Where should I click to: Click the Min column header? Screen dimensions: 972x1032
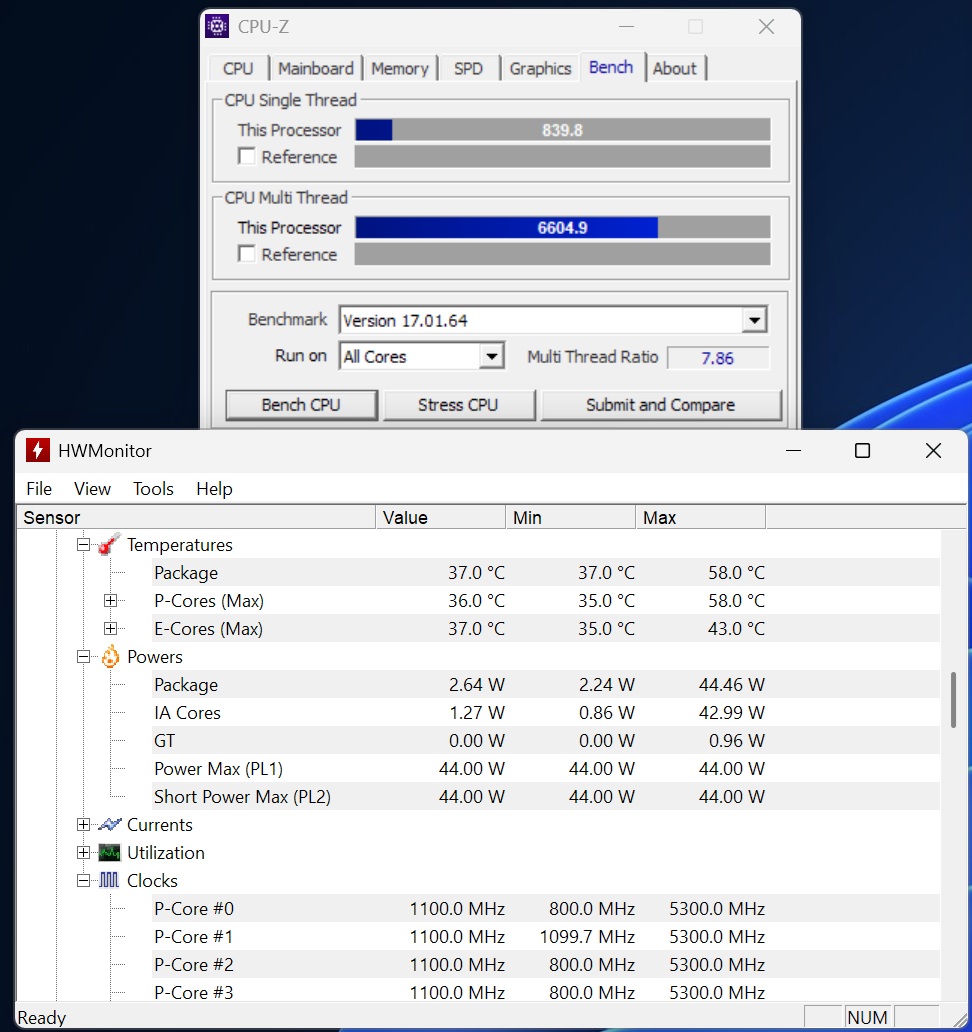click(x=571, y=517)
